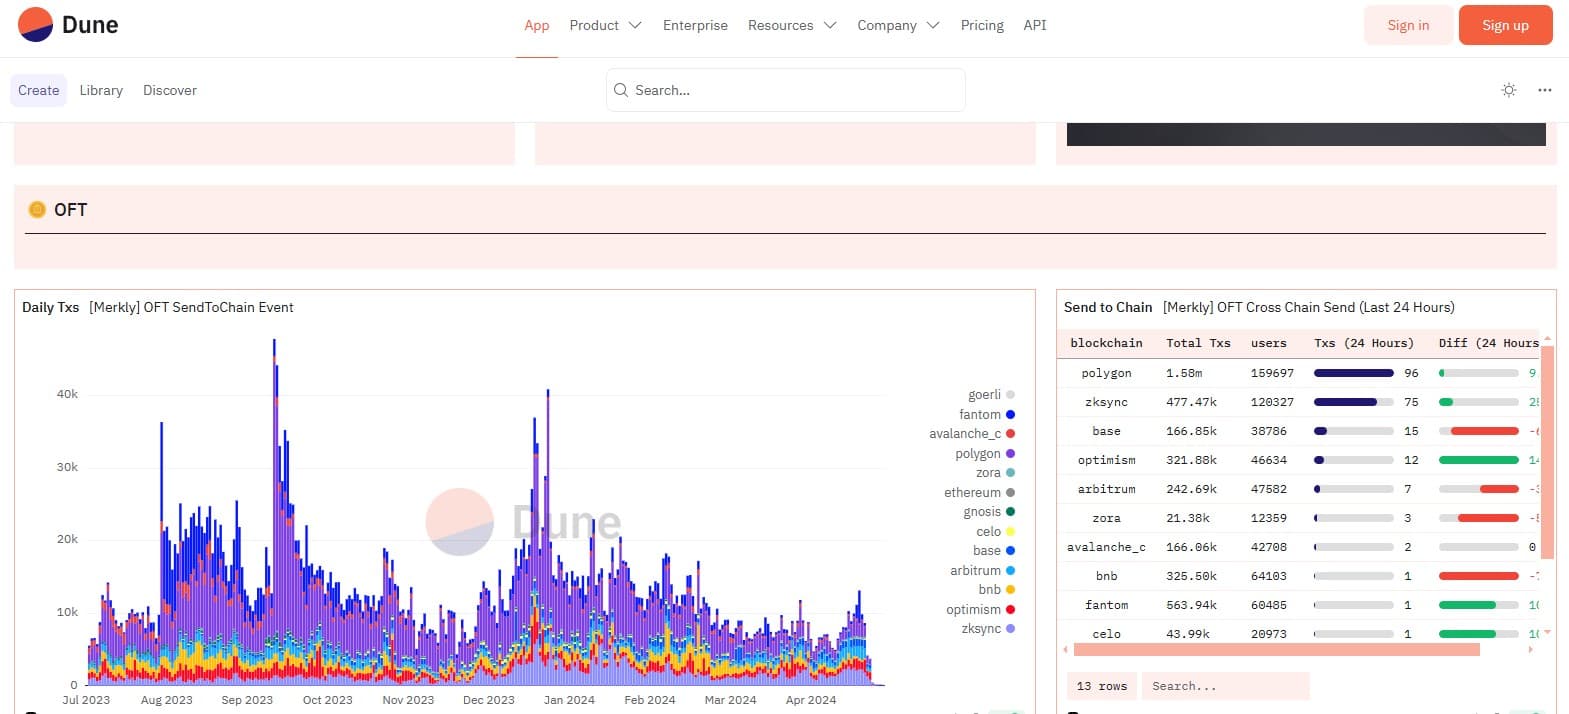Expand the Resources dropdown menu
The height and width of the screenshot is (714, 1569).
click(792, 25)
